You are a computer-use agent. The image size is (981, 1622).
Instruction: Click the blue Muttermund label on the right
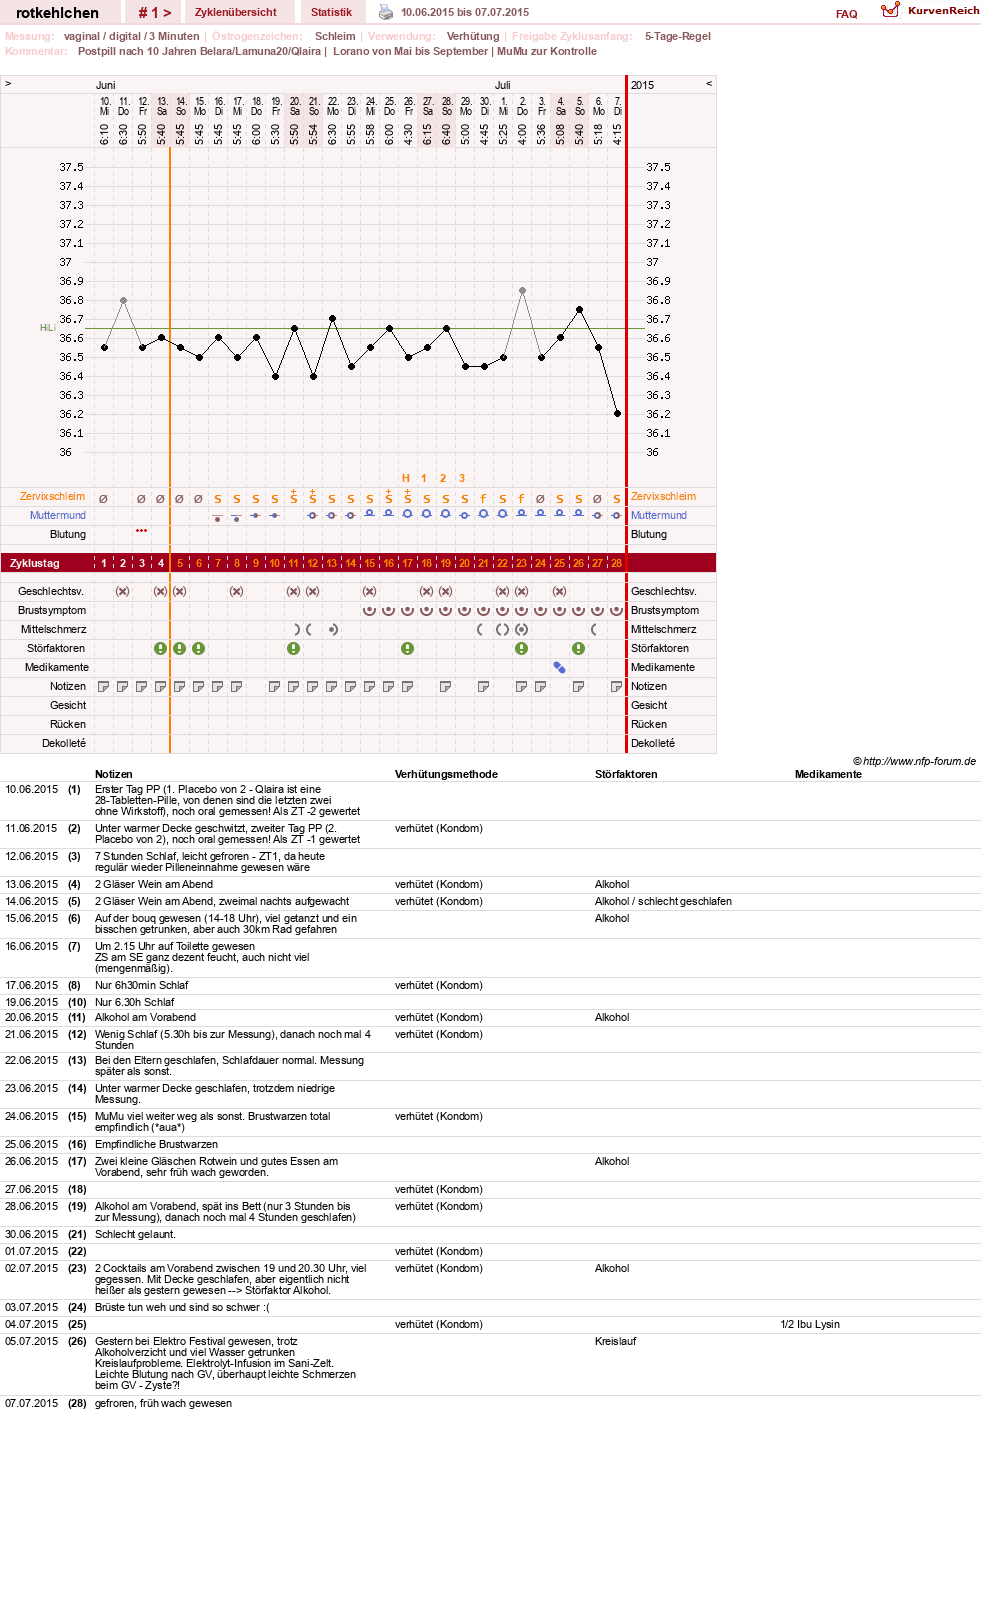[x=658, y=515]
